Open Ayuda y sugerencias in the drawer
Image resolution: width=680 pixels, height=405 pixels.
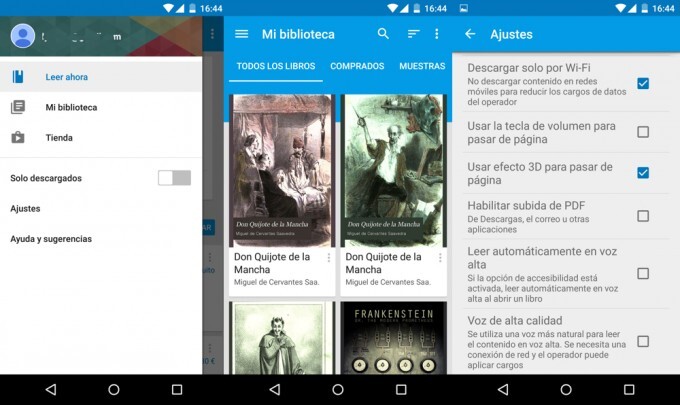click(51, 239)
